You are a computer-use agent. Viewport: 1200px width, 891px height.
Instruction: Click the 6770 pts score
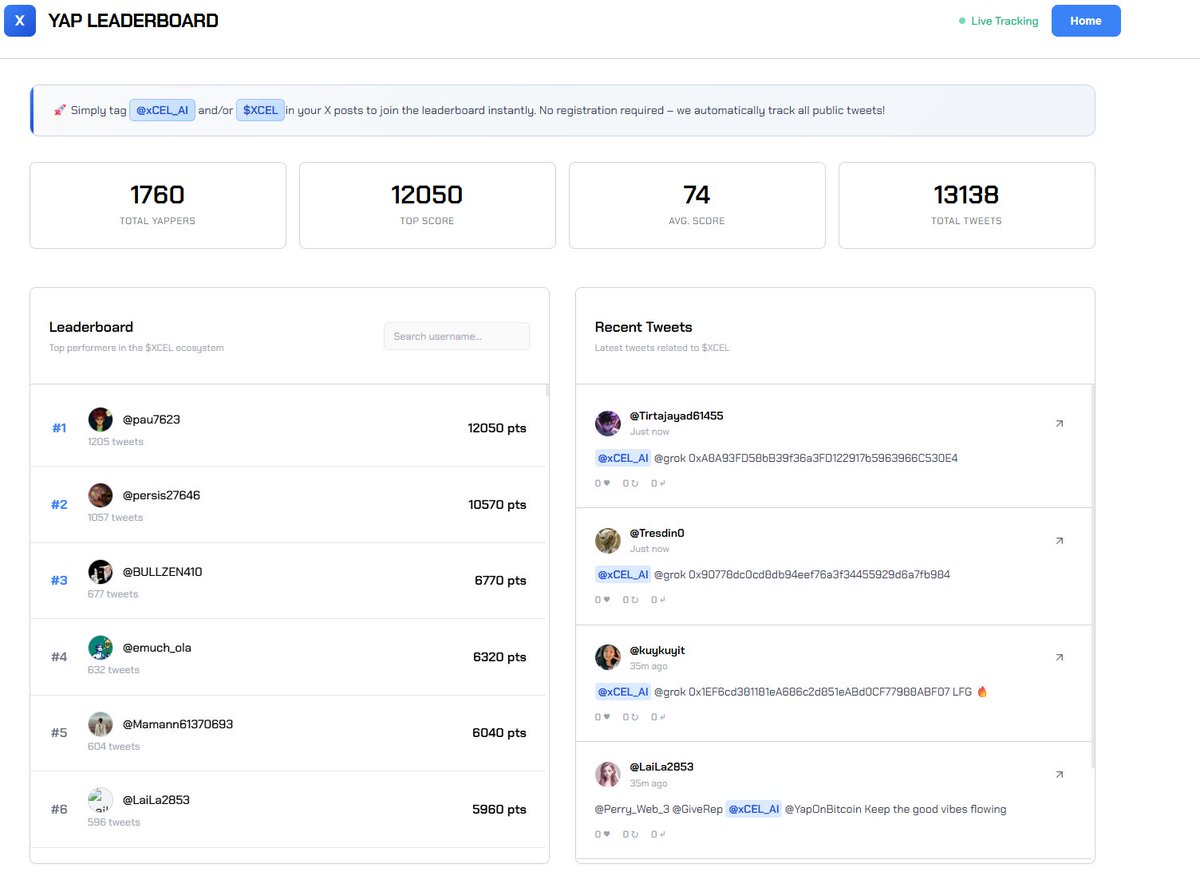tap(500, 580)
